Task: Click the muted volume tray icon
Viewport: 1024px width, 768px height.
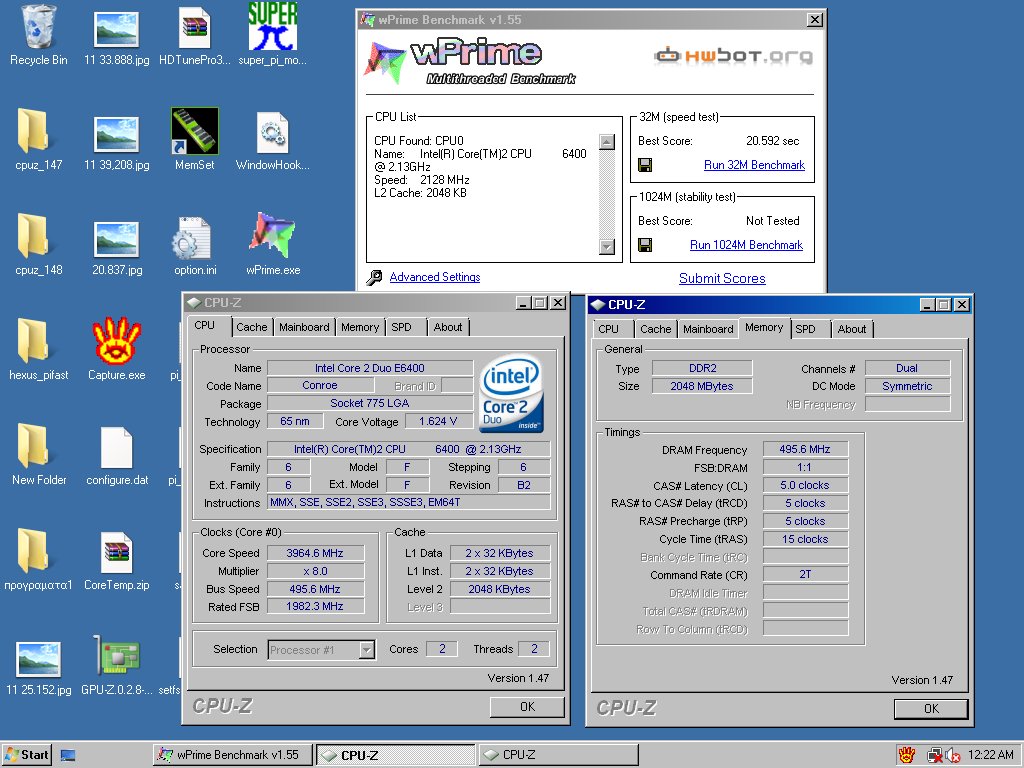Action: pyautogui.click(x=952, y=756)
